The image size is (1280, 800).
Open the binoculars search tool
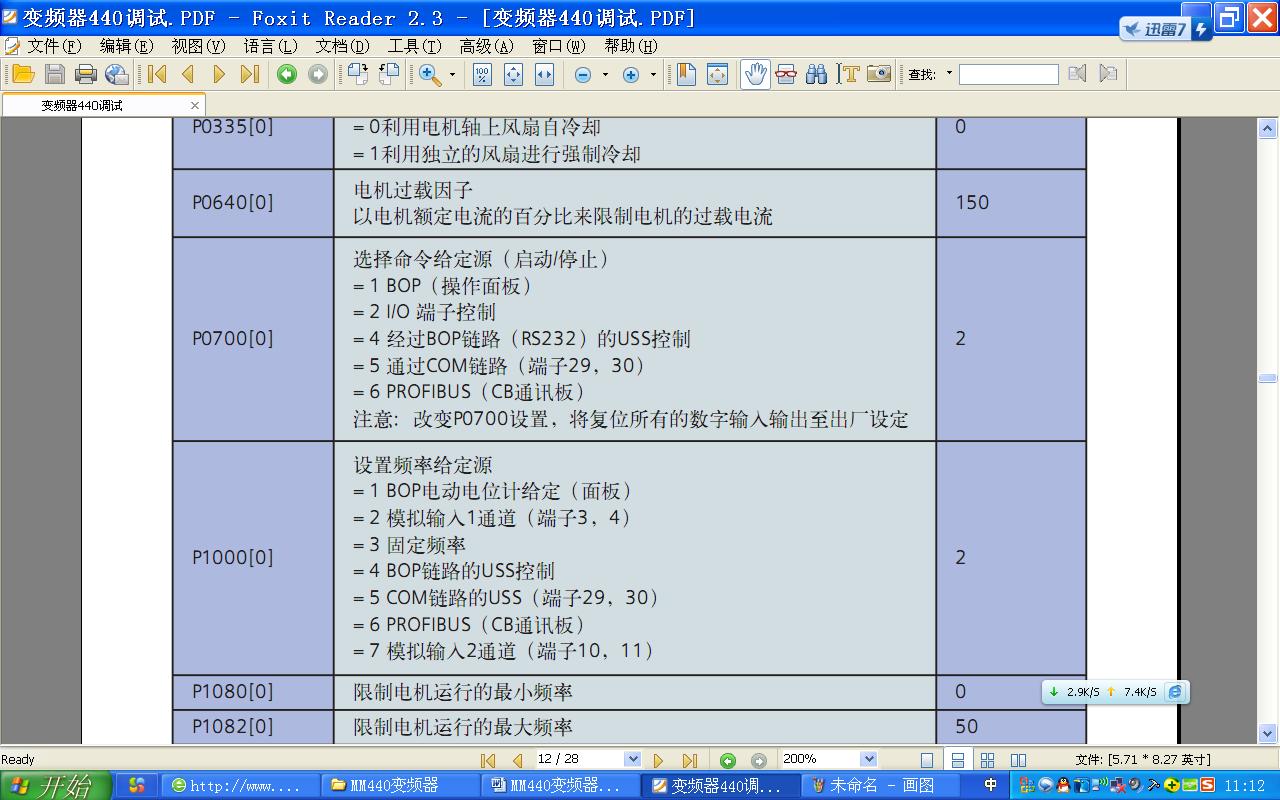click(816, 74)
